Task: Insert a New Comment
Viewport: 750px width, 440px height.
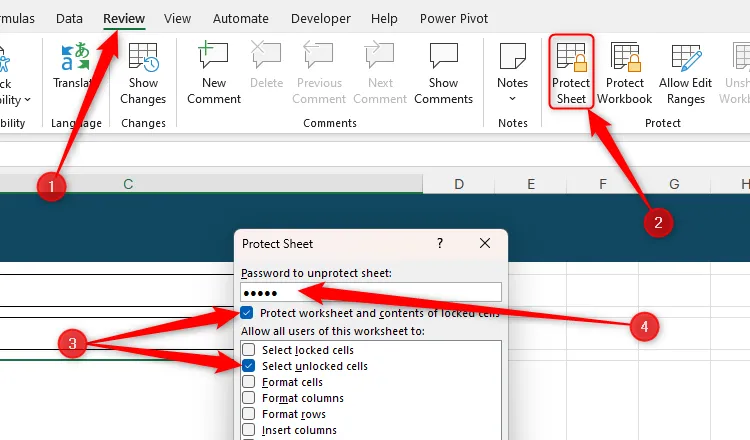Action: tap(214, 72)
